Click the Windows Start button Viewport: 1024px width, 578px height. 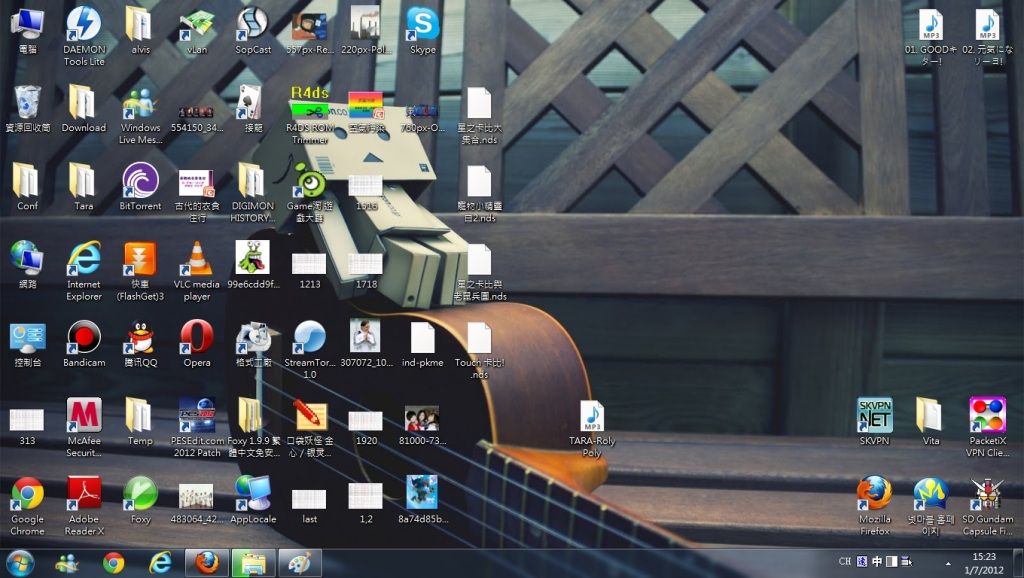(20, 562)
